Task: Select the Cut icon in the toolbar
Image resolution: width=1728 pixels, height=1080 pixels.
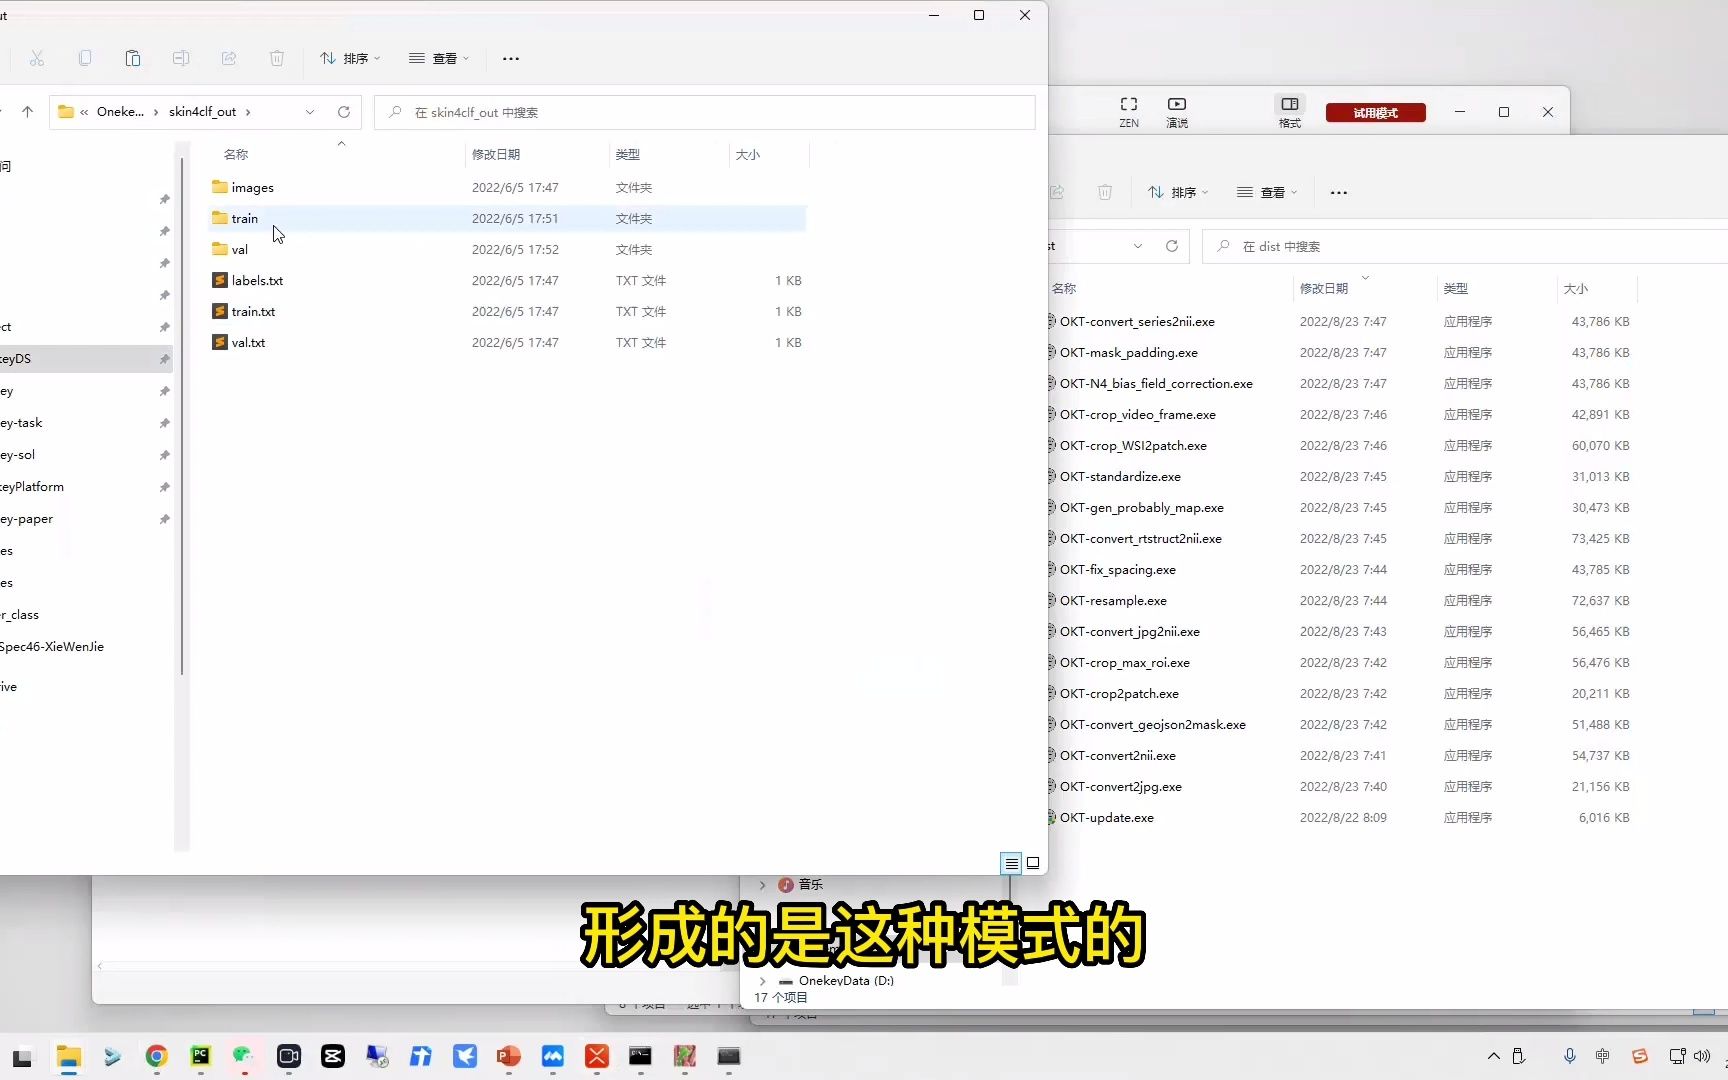Action: coord(37,58)
